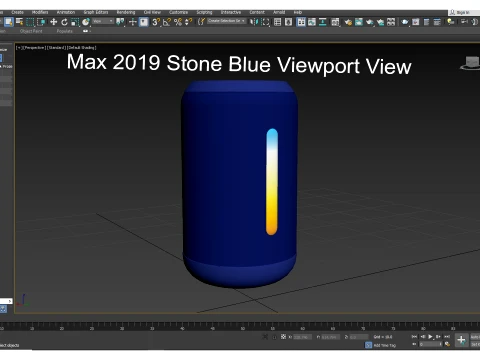This screenshot has width=480, height=360.
Task: Switch to Object Paint ribbon tab
Action: click(x=31, y=31)
